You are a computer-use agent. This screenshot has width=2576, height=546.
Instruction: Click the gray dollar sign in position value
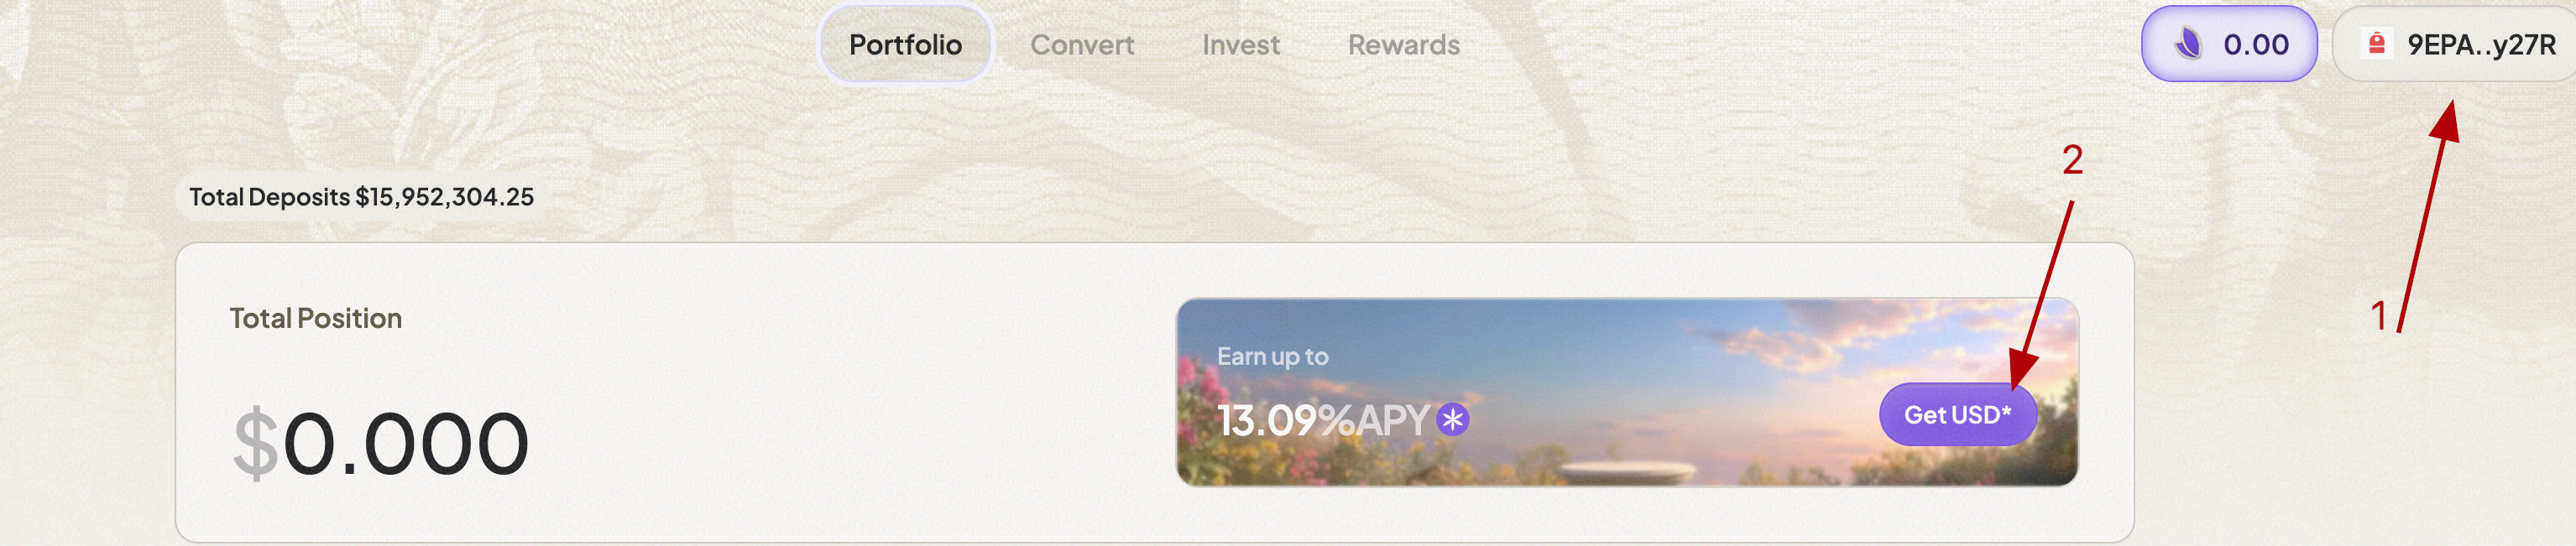tap(255, 443)
